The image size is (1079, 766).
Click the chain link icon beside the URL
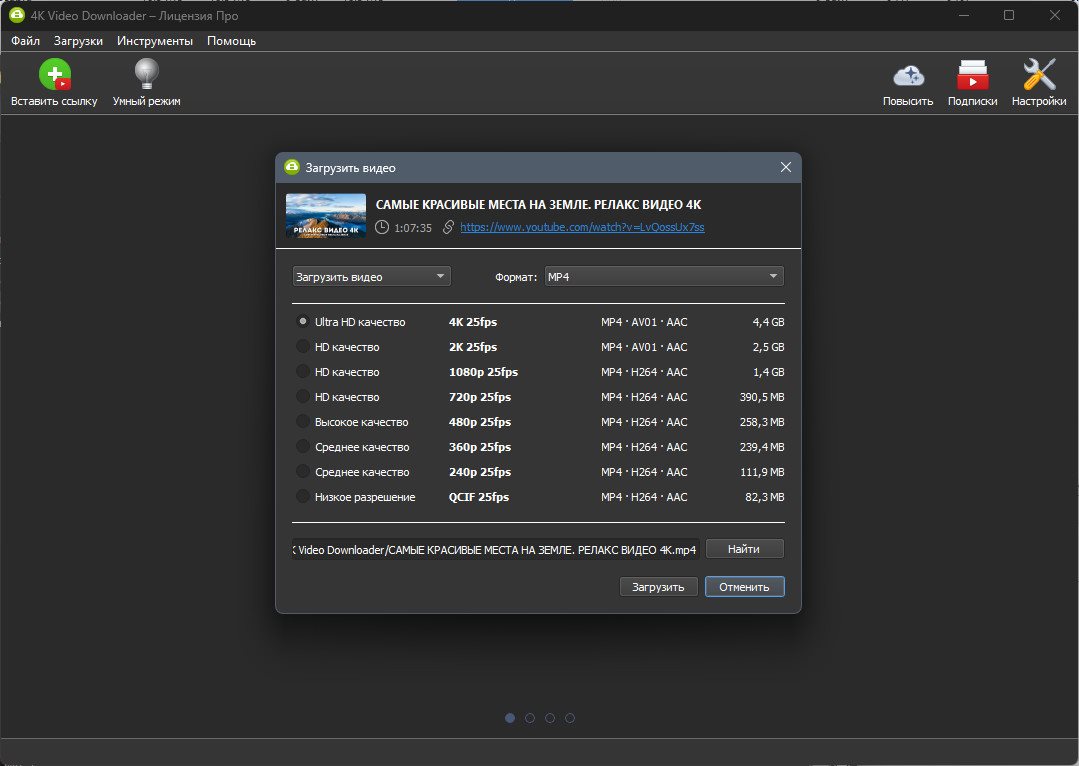point(448,227)
